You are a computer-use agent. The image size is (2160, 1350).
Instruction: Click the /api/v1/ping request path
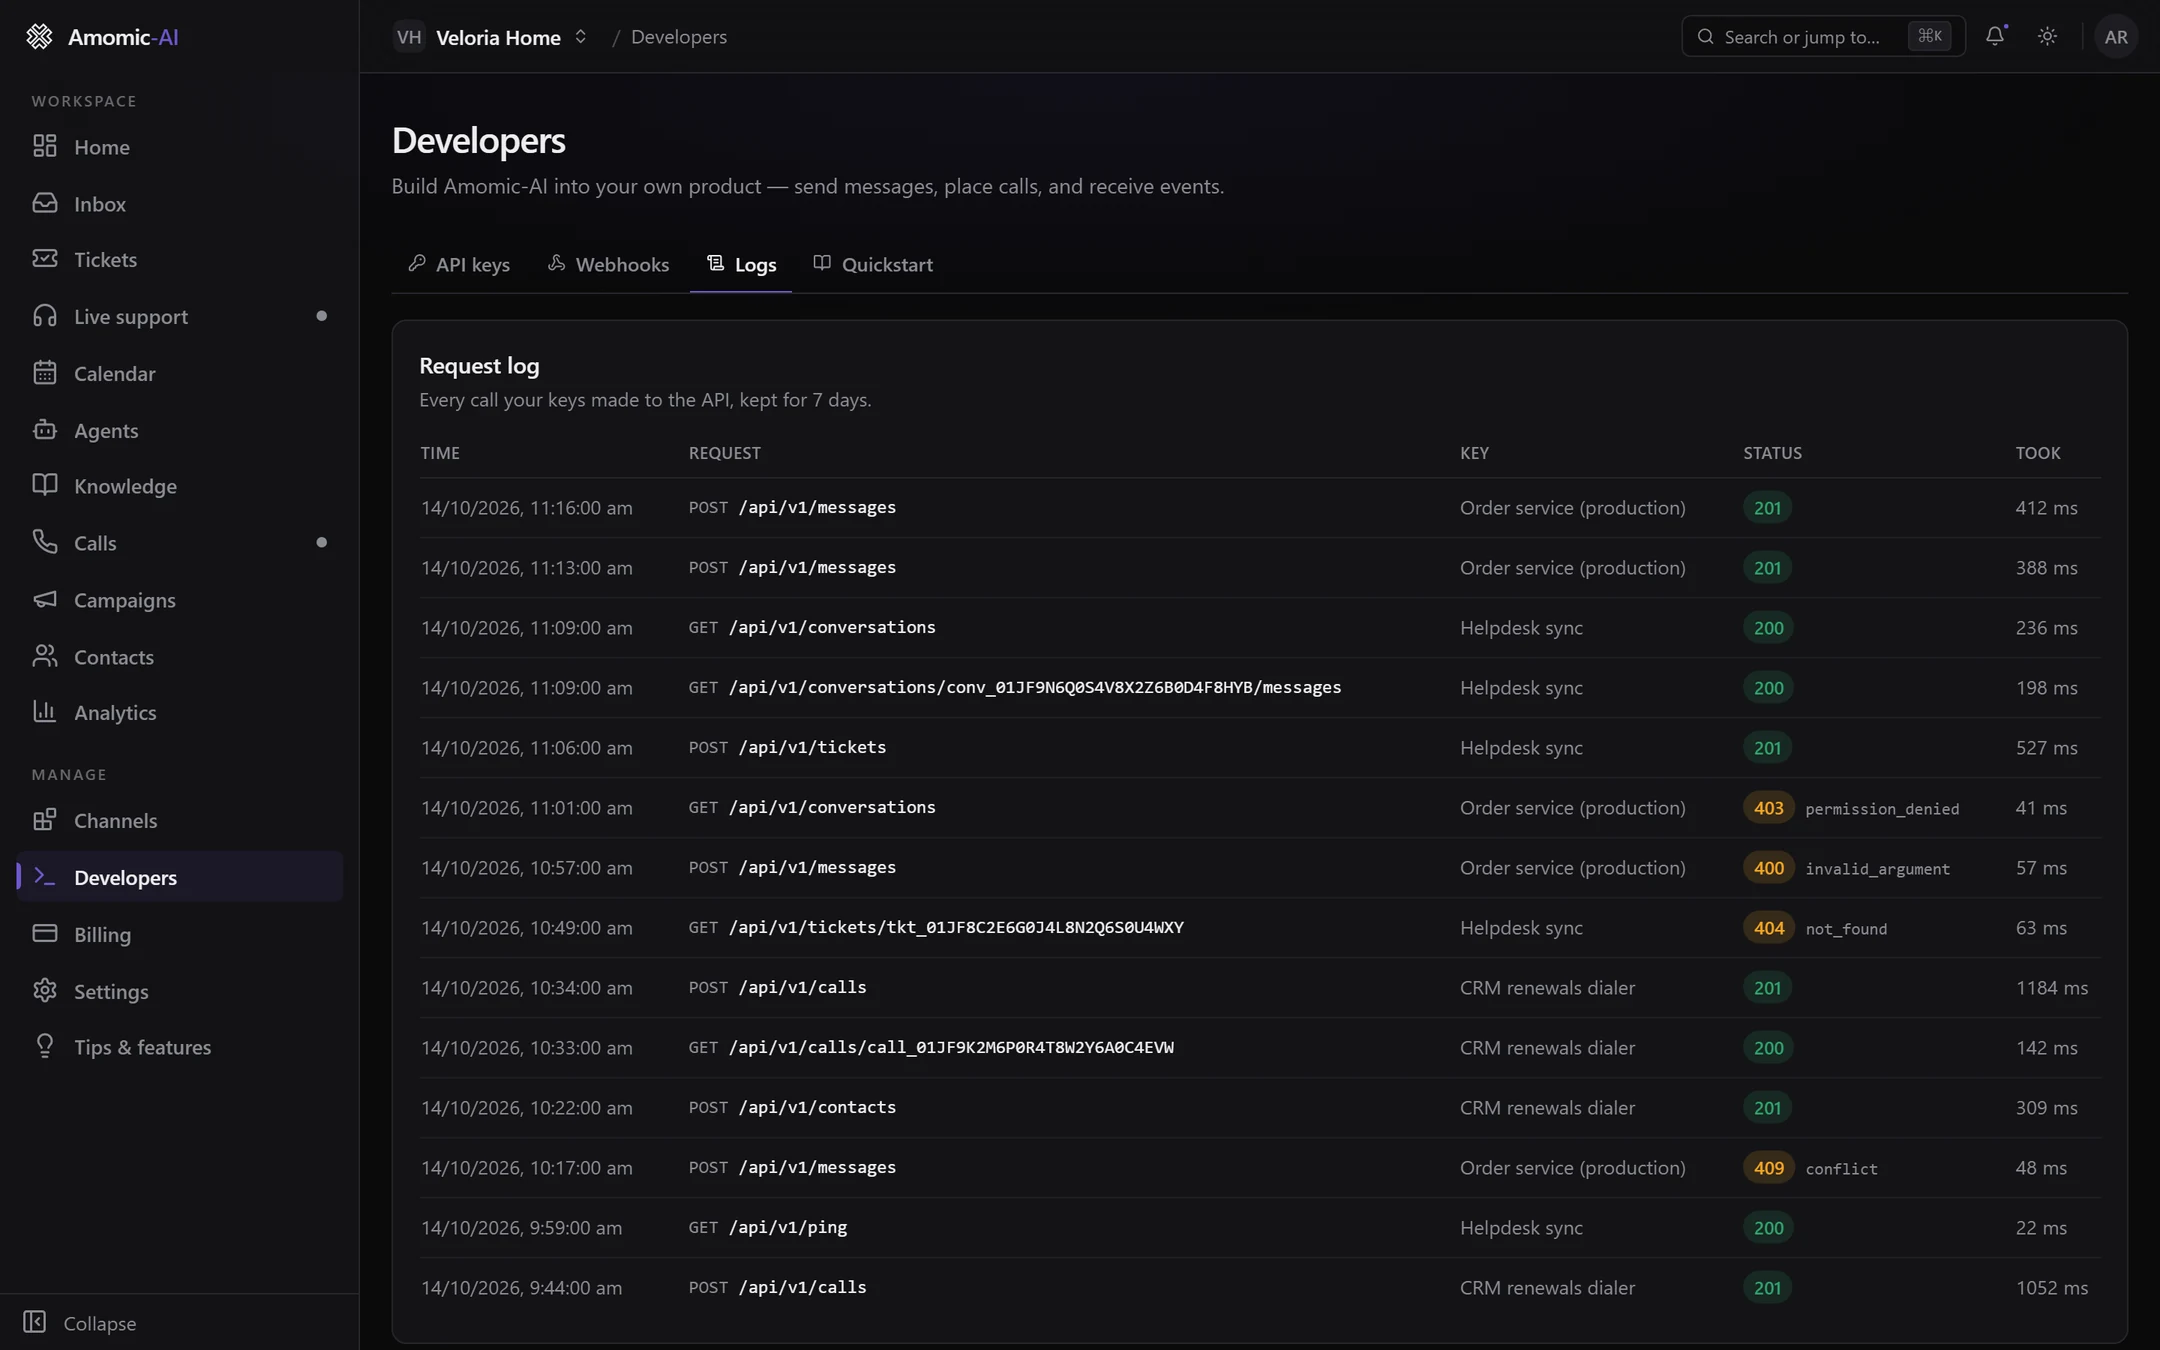click(788, 1227)
